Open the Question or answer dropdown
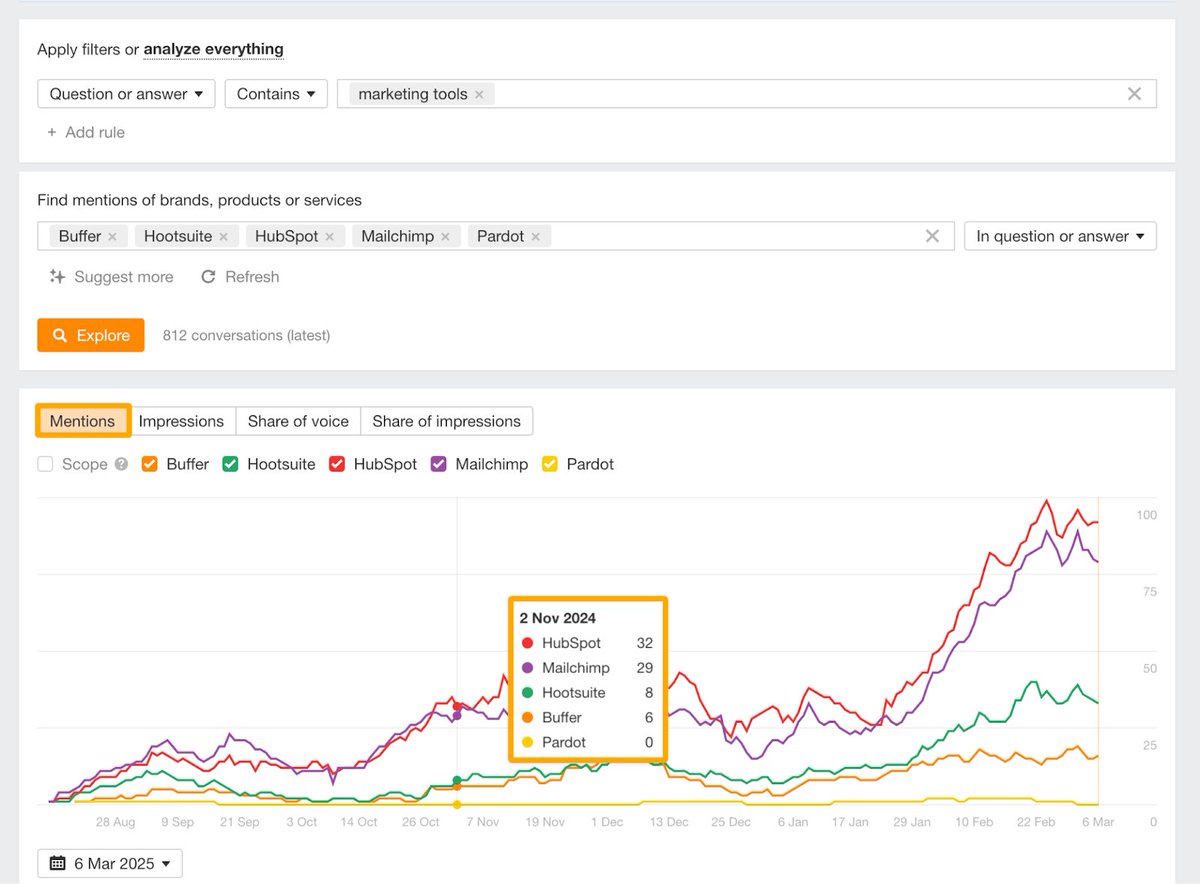The image size is (1200, 884). point(126,94)
